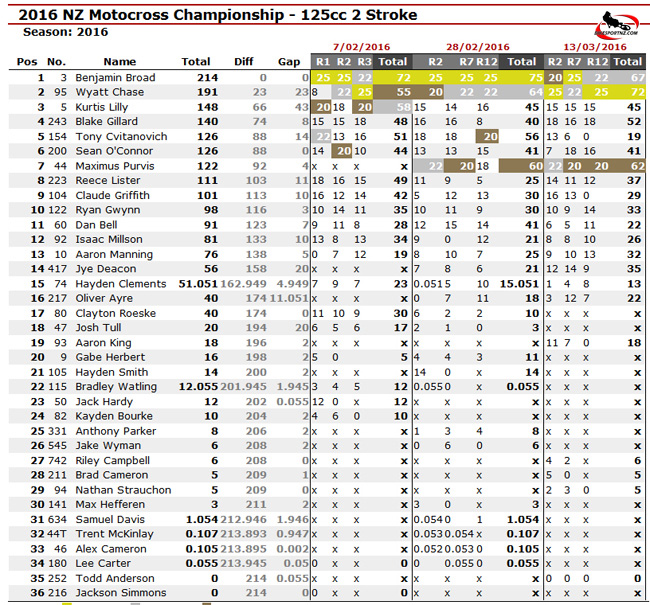
Task: Click Kurtis Lilly's name in third place
Action: pos(101,107)
